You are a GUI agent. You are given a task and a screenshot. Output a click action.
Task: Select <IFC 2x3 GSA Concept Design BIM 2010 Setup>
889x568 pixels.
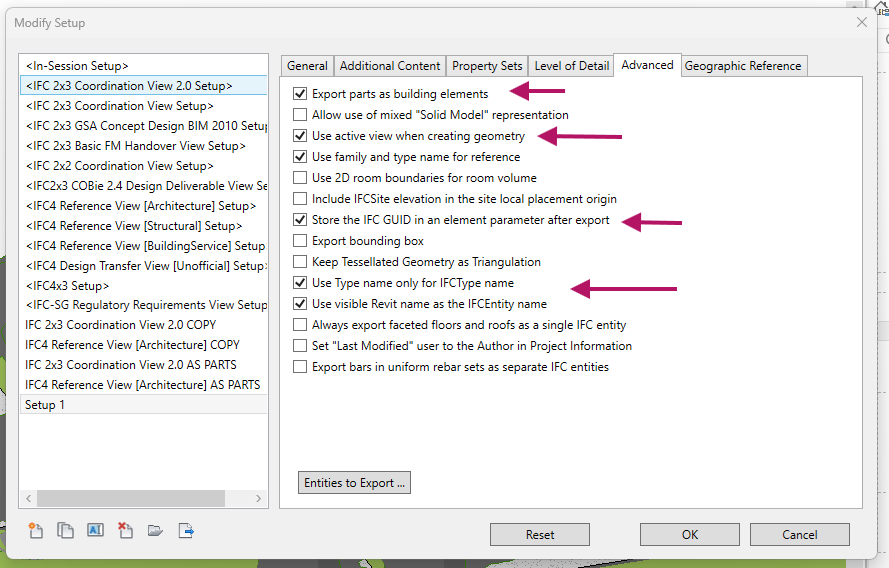[x=143, y=125]
